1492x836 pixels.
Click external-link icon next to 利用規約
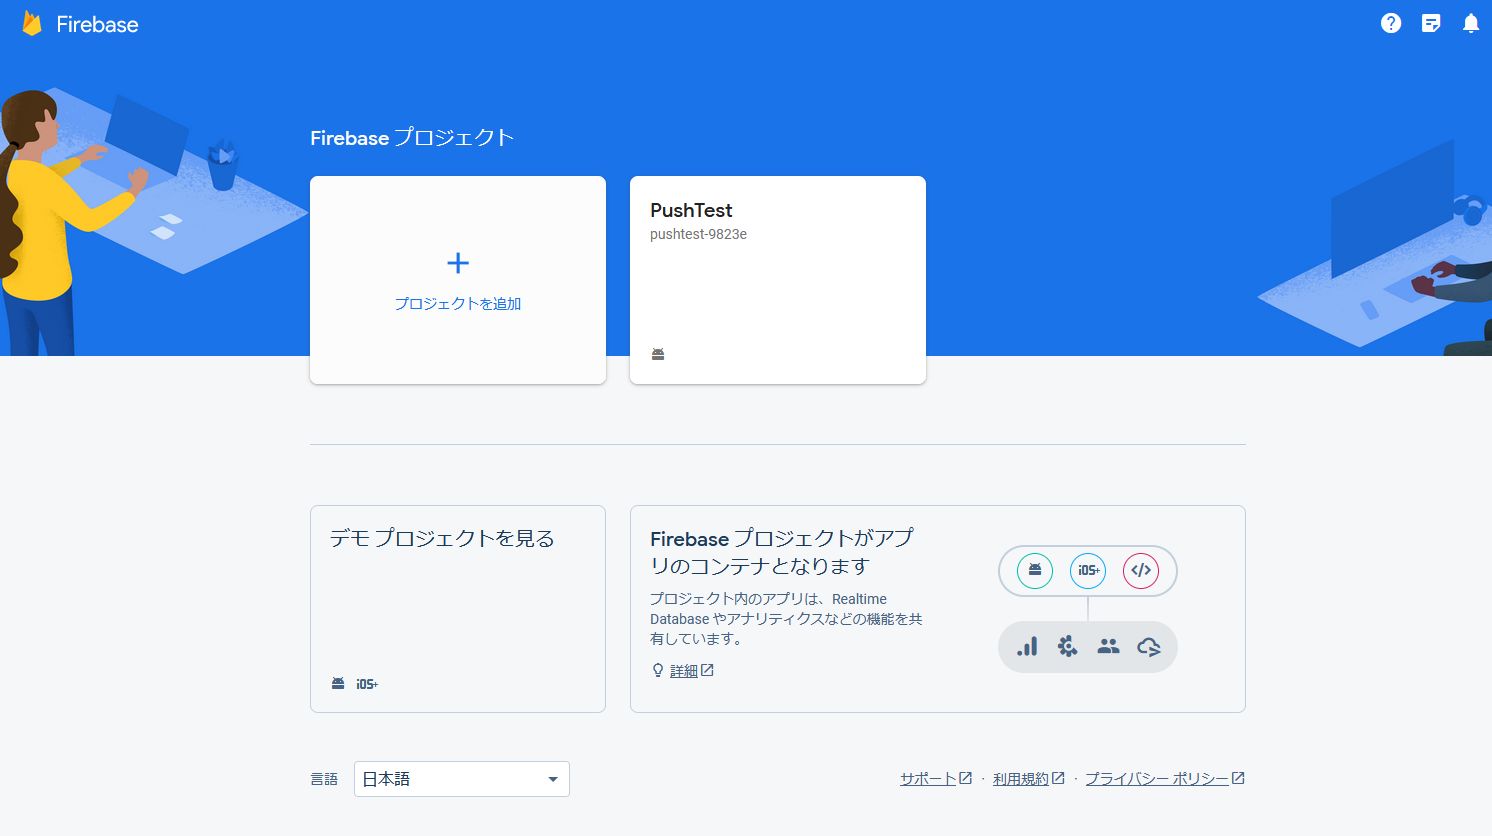(1058, 778)
